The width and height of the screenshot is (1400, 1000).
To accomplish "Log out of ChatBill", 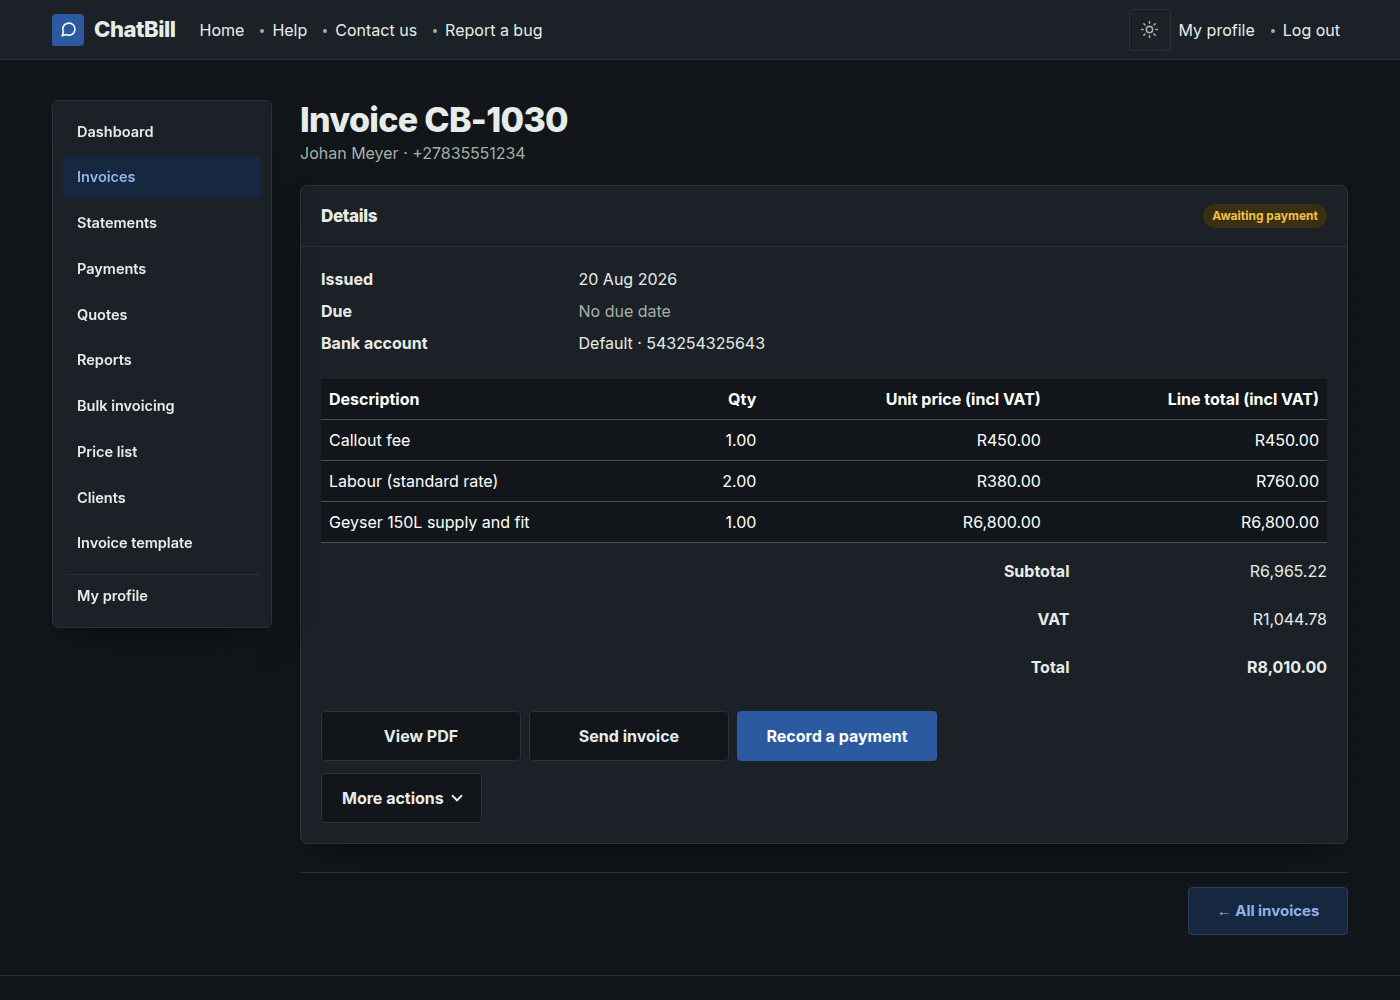I will [1311, 30].
